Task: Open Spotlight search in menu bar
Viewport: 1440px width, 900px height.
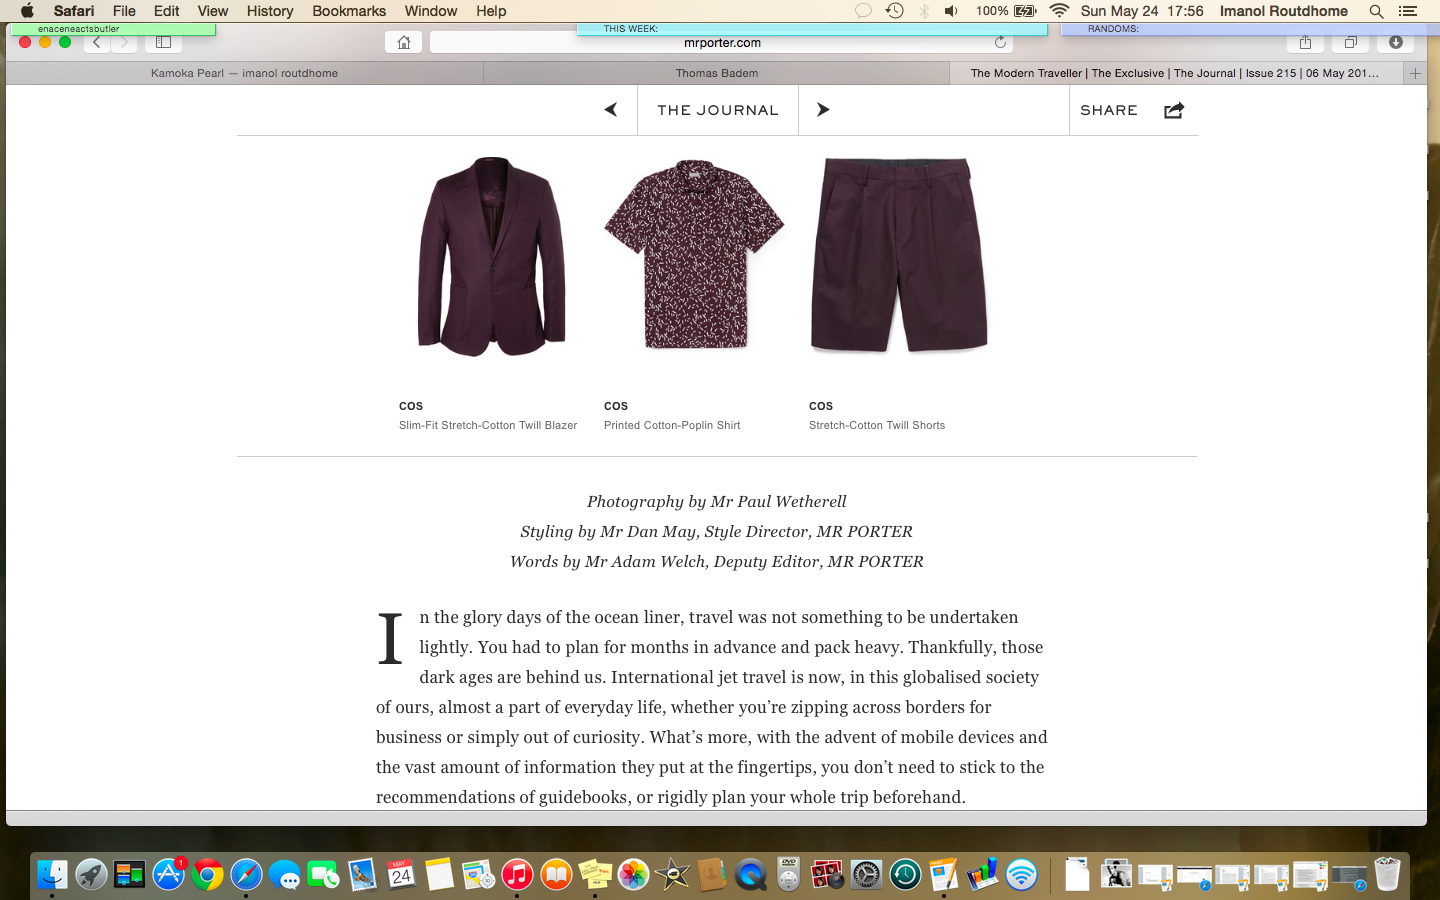Action: [x=1376, y=11]
